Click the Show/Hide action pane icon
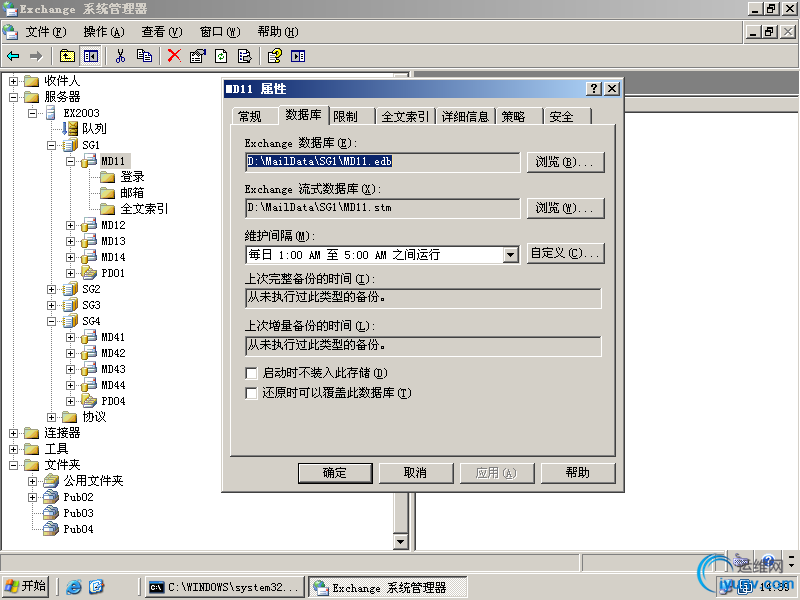Screen dimensions: 800x600 click(298, 56)
